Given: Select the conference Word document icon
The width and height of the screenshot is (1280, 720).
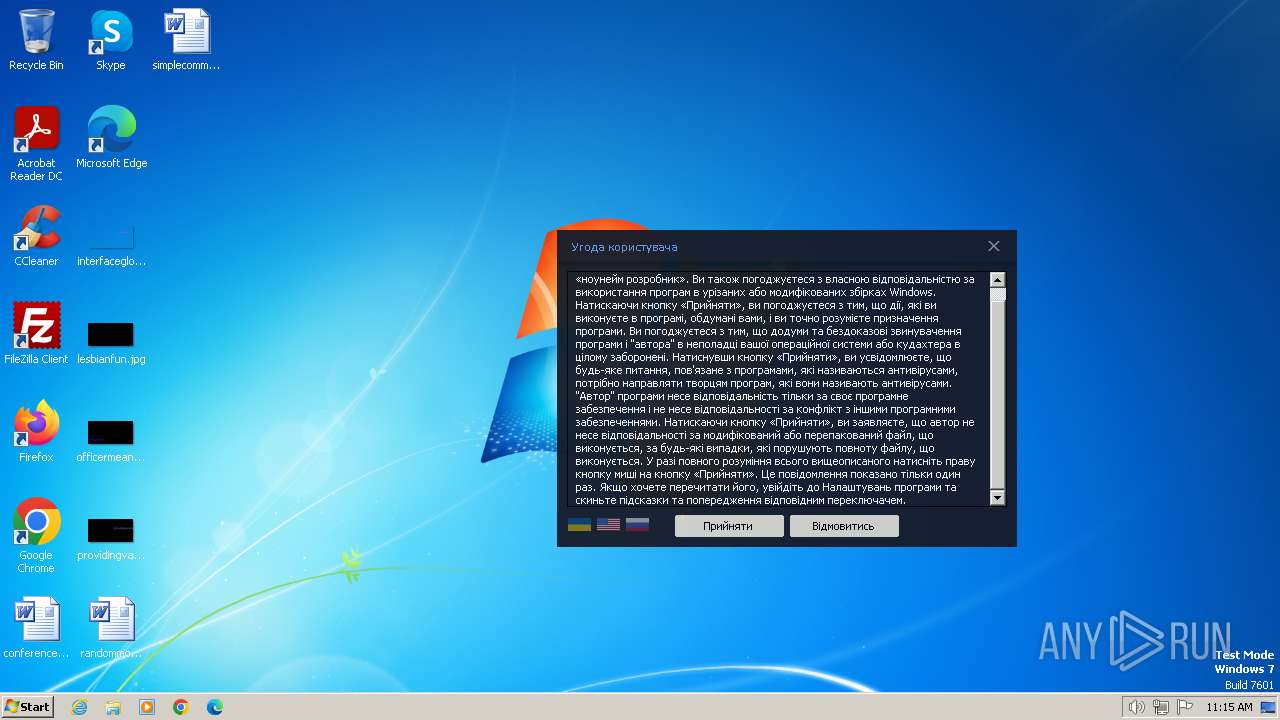Looking at the screenshot, I should (x=36, y=628).
